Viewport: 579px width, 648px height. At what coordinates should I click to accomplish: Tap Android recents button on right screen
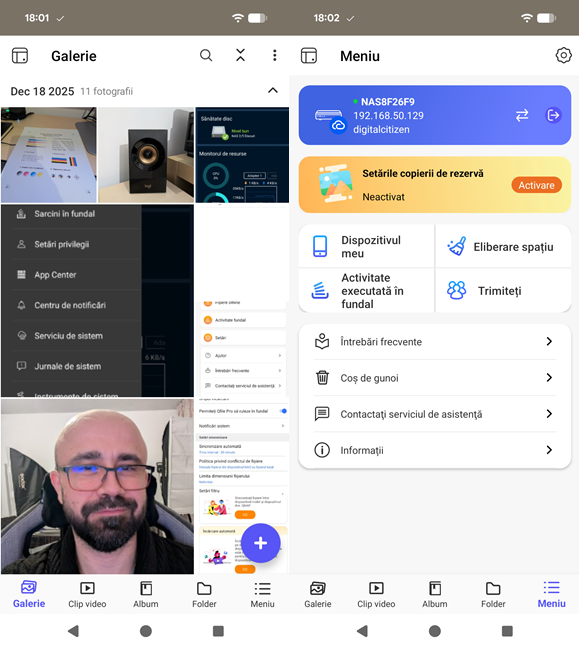pos(507,631)
